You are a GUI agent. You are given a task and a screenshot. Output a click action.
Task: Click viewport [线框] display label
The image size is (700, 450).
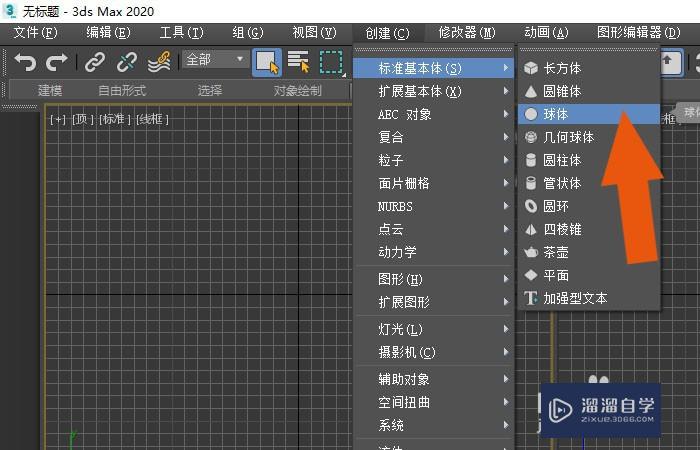click(x=152, y=119)
